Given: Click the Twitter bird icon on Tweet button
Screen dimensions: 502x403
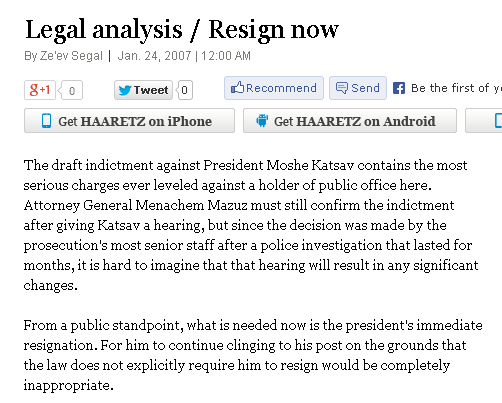Looking at the screenshot, I should [125, 90].
